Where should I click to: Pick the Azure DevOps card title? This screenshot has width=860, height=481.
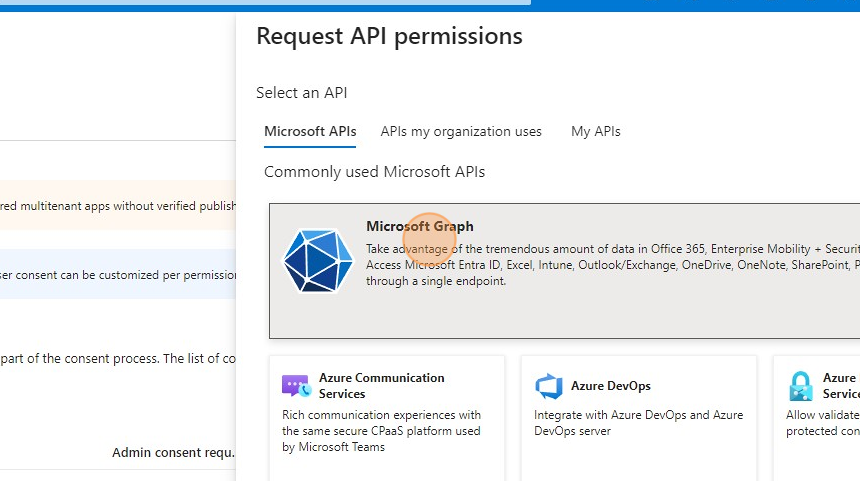(x=610, y=386)
